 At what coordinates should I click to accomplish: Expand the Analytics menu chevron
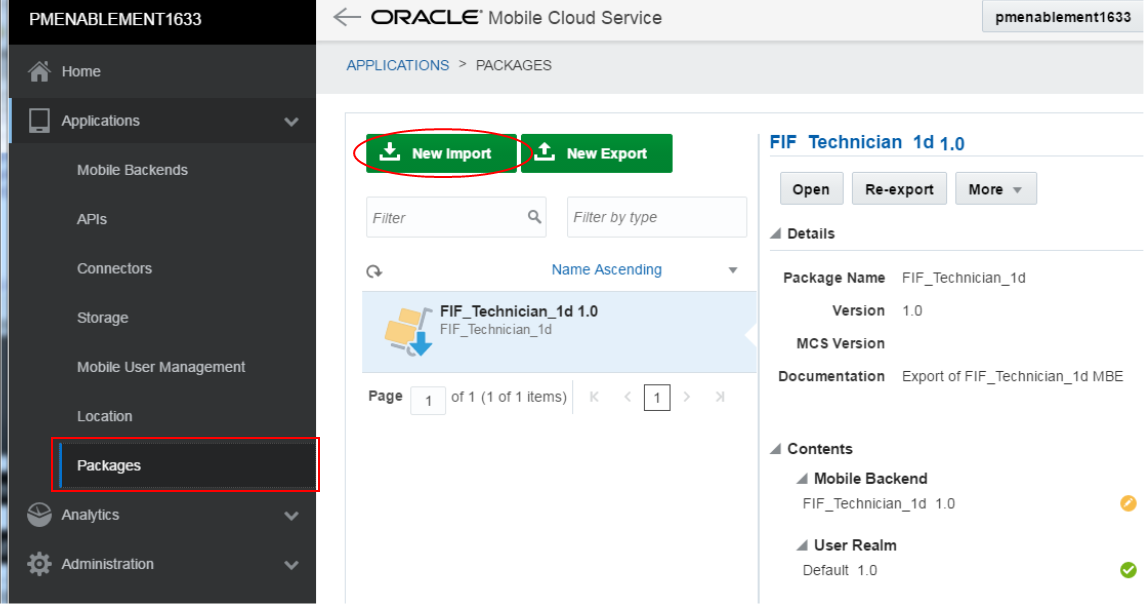(x=291, y=516)
